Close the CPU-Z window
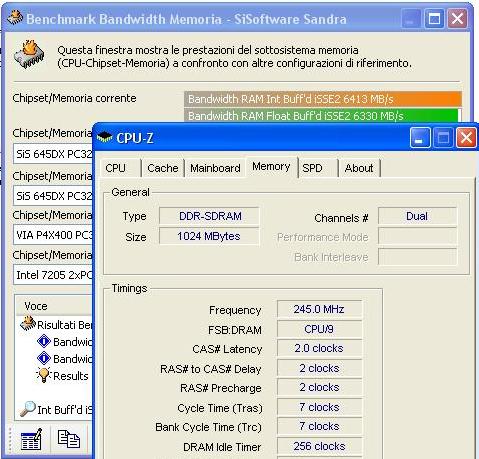Viewport: 479px width, 459px height. point(466,137)
